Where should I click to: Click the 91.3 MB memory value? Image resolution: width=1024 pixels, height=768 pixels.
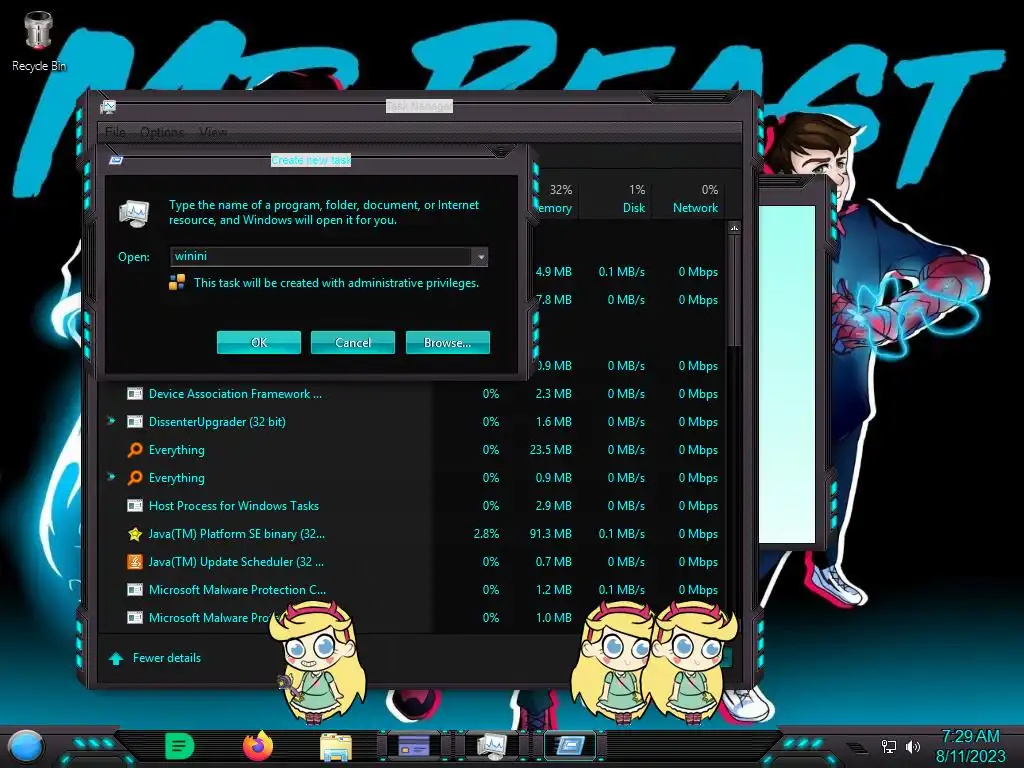[551, 534]
